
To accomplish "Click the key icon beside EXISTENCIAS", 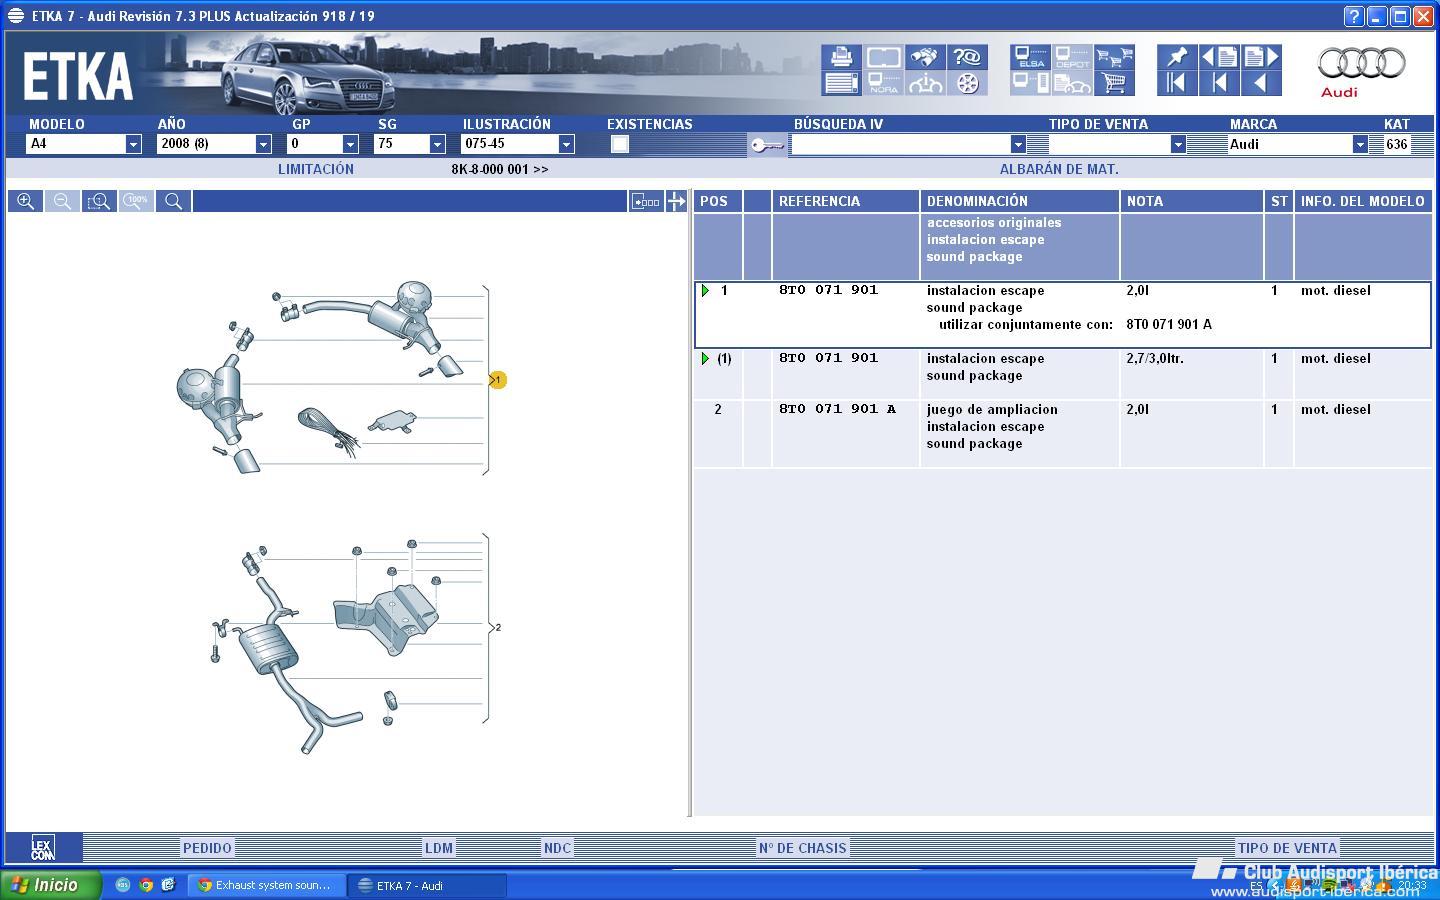I will (x=766, y=146).
